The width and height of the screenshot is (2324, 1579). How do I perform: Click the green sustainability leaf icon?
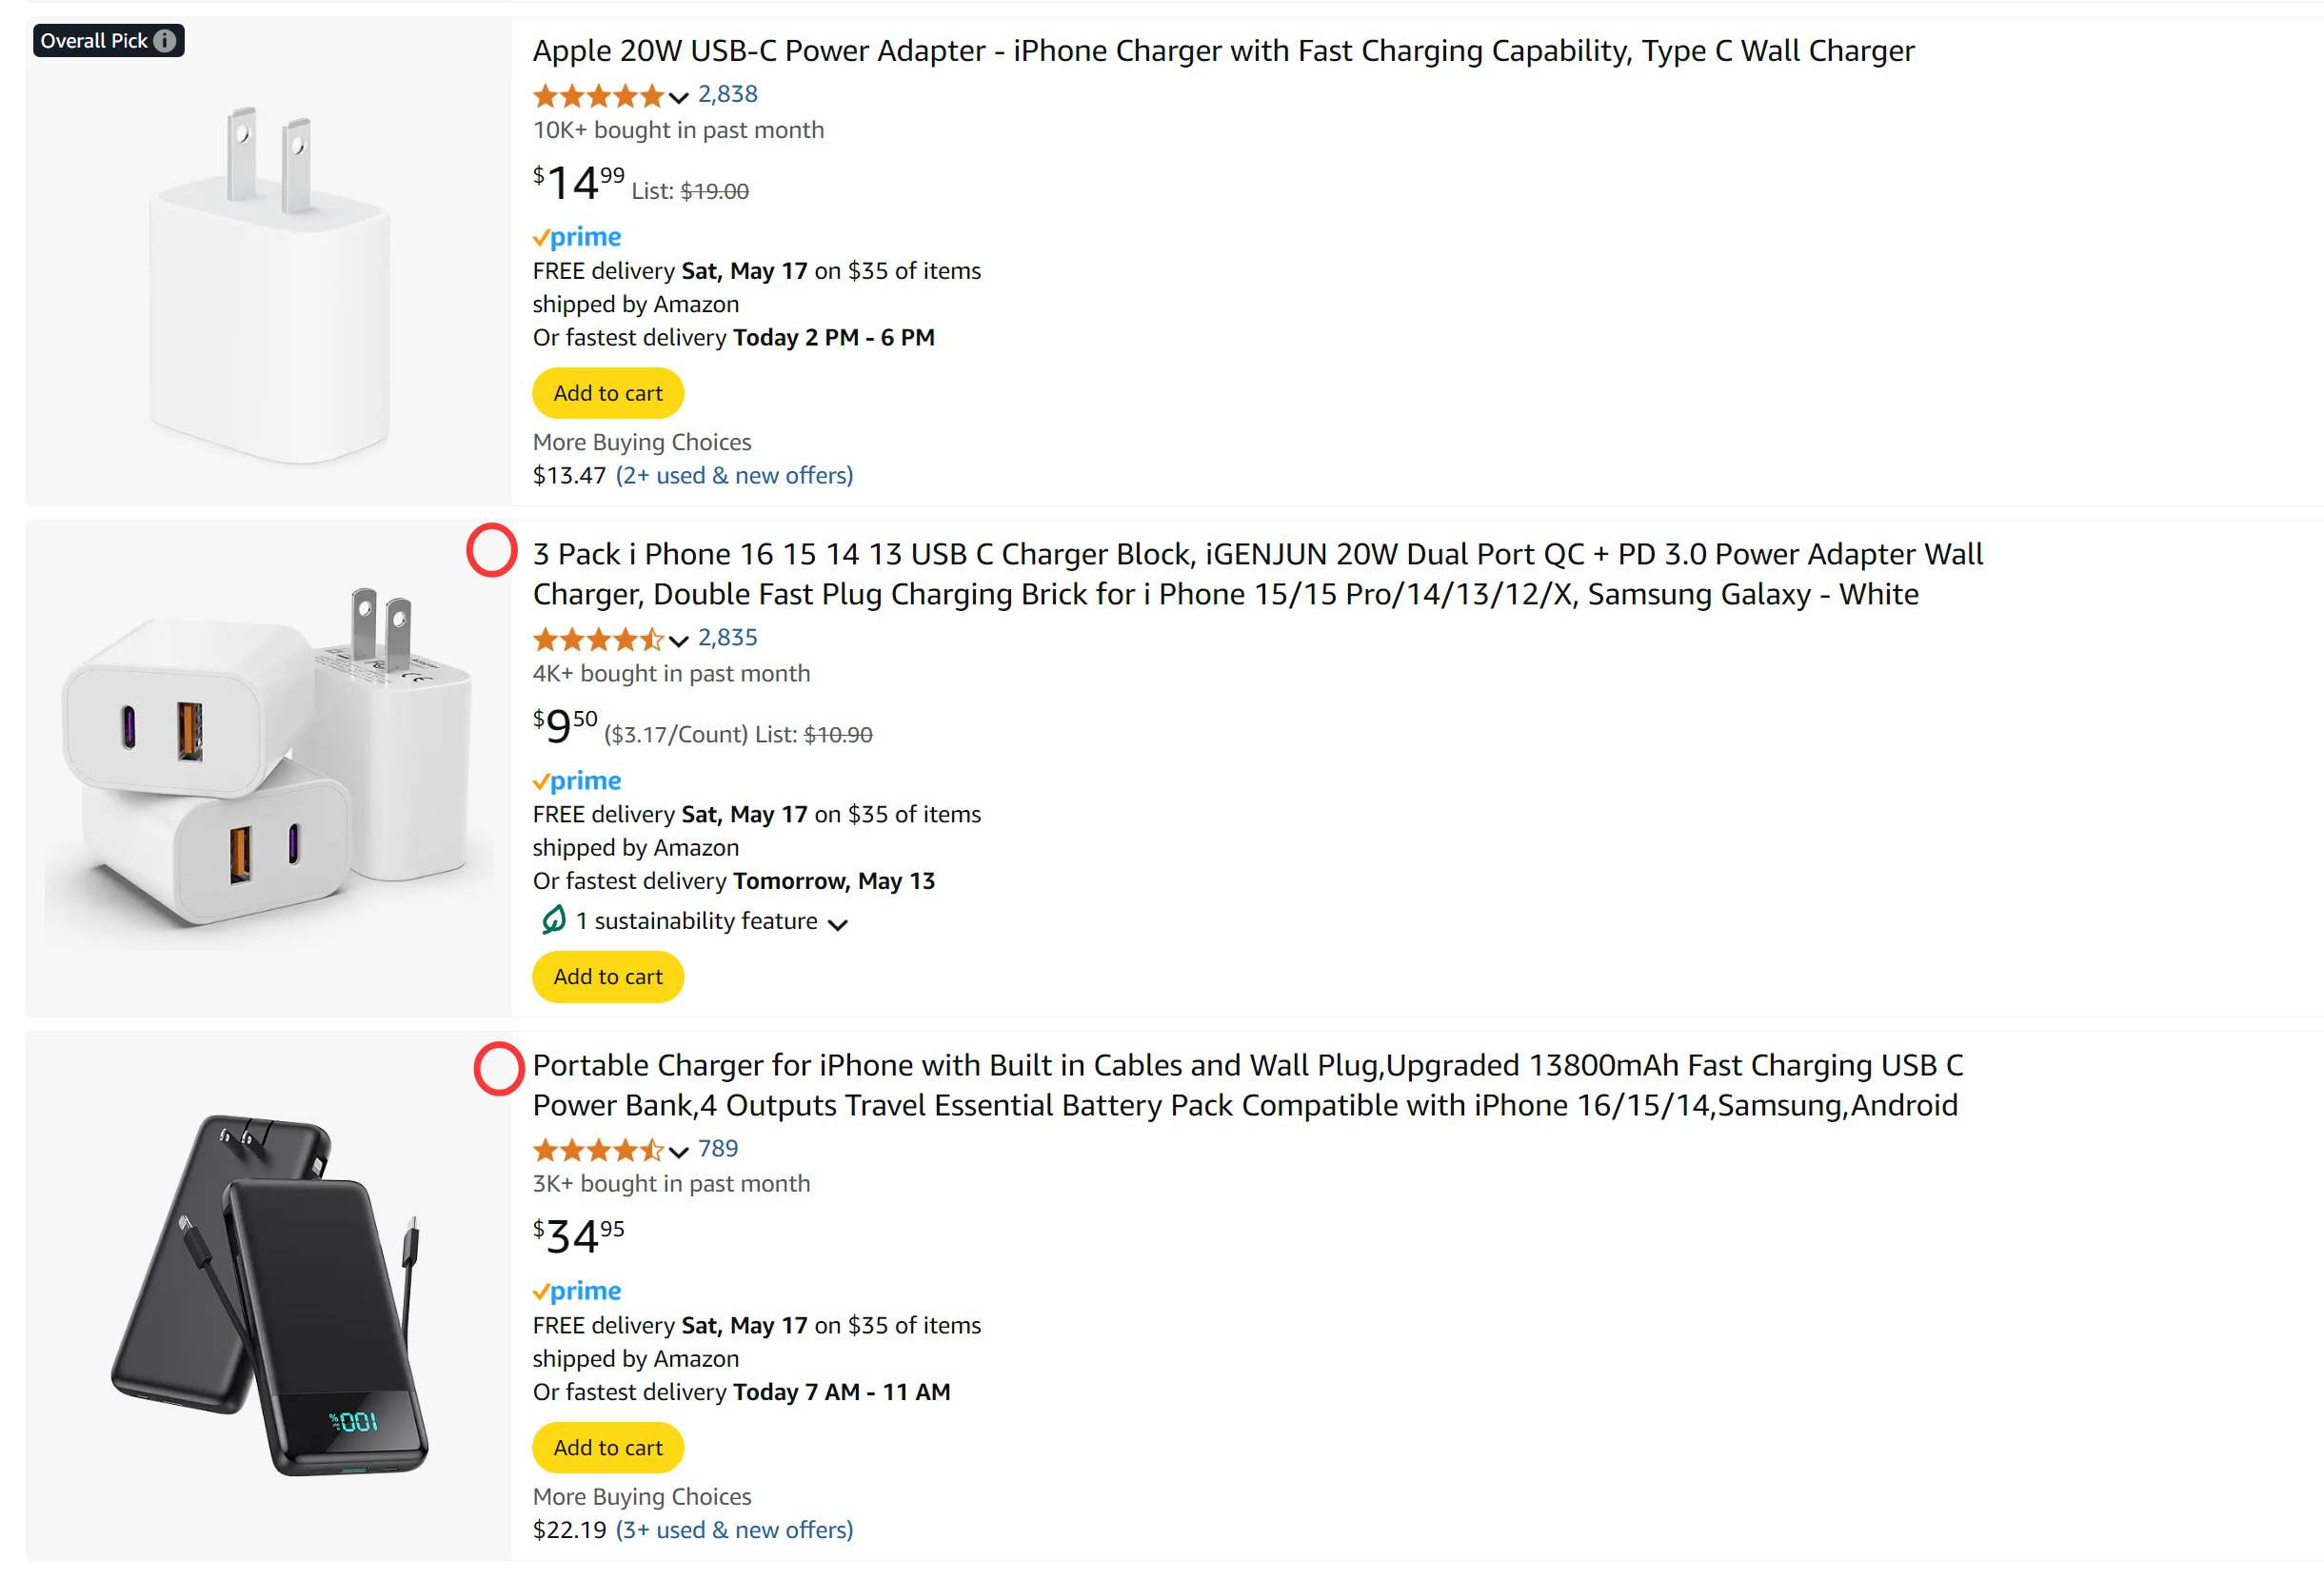coord(553,920)
